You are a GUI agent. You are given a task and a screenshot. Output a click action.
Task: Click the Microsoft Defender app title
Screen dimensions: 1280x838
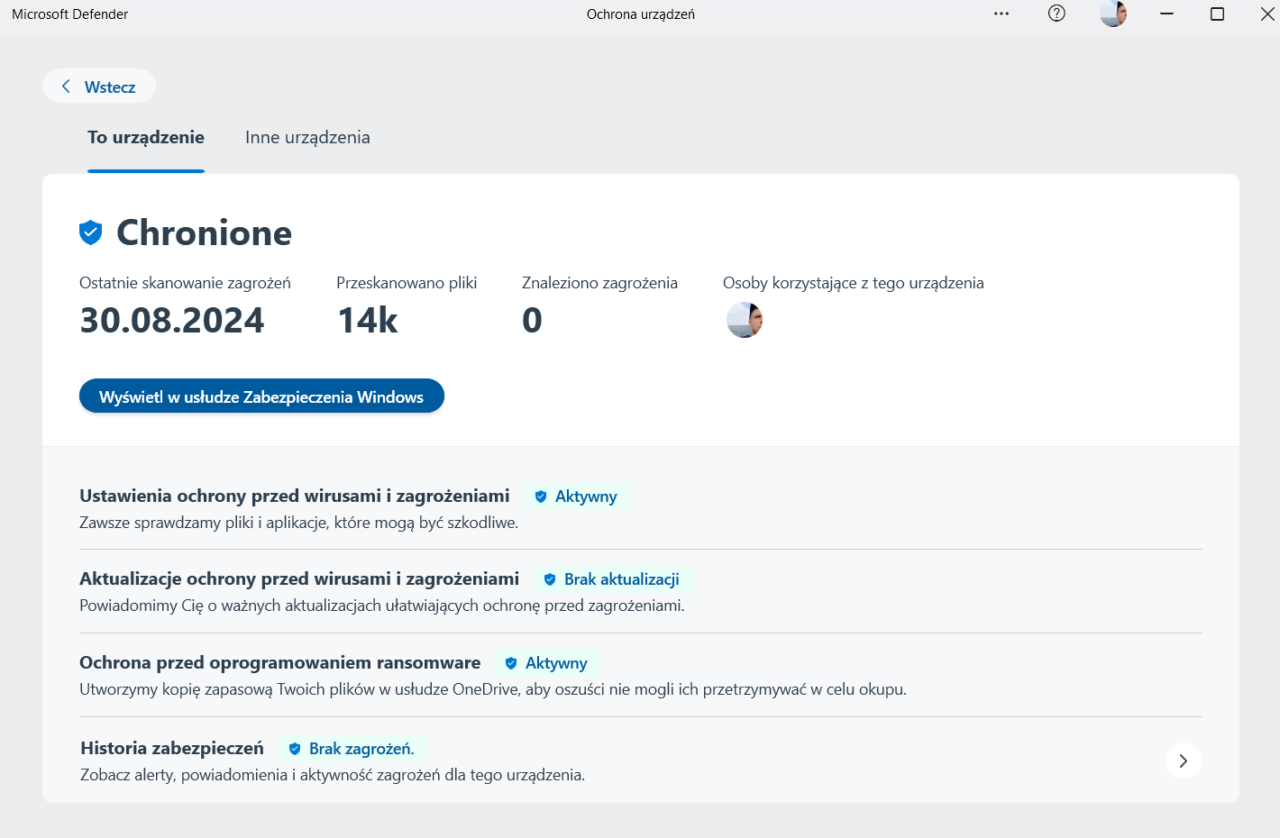pos(70,14)
